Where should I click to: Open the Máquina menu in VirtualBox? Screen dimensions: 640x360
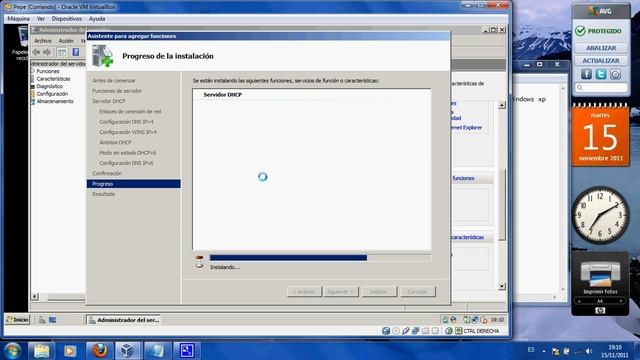tap(18, 19)
